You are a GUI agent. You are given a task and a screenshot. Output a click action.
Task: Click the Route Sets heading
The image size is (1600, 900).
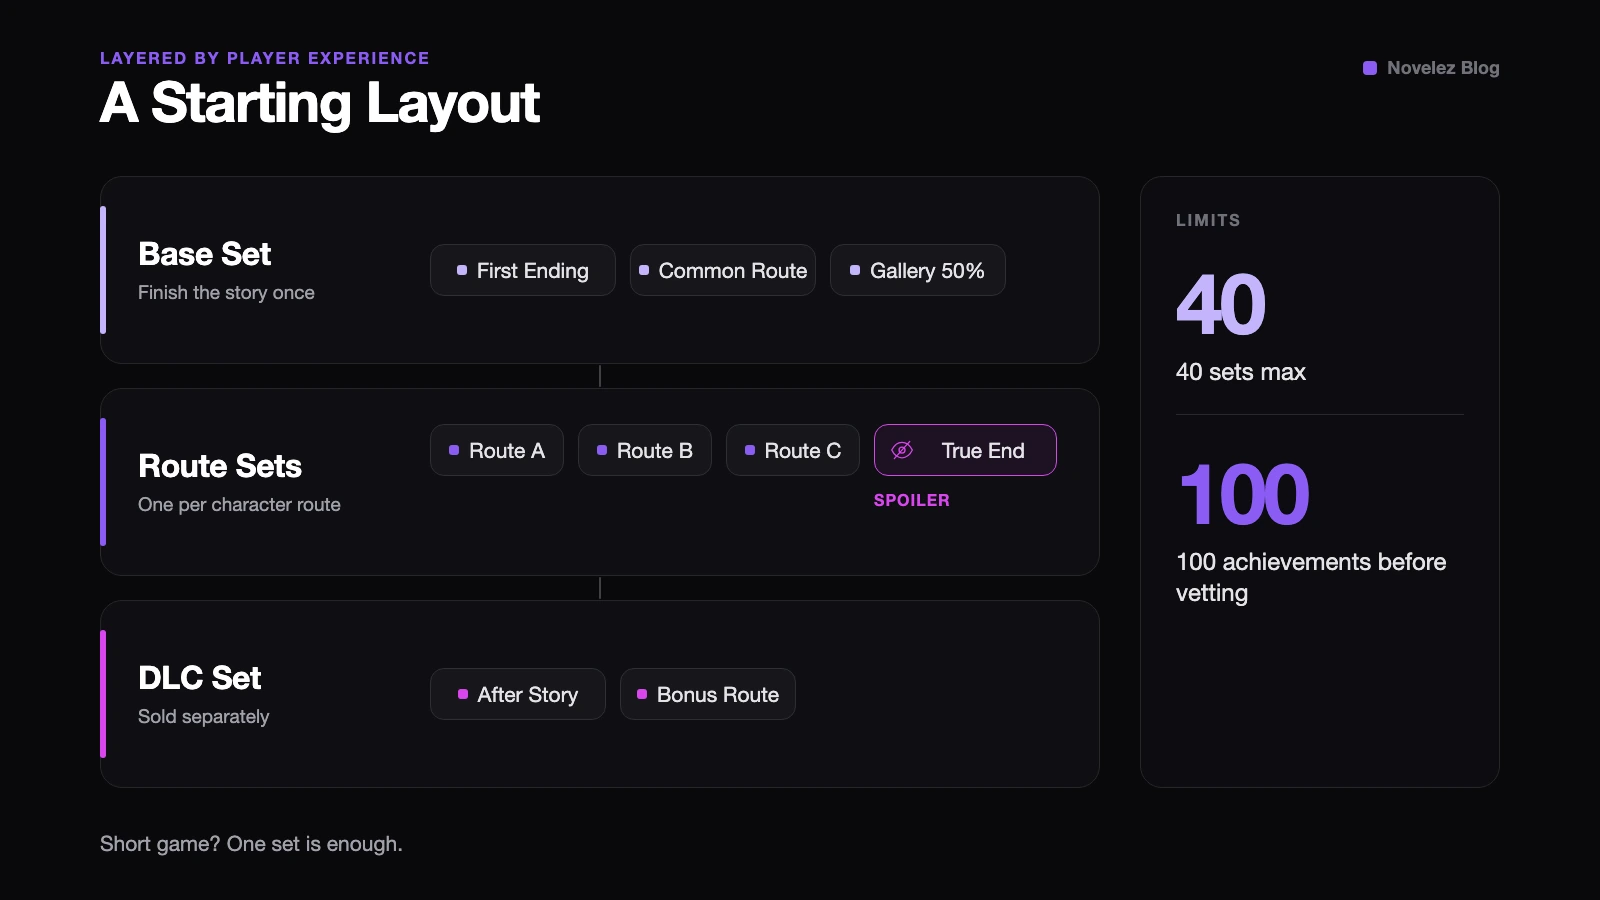coord(220,466)
